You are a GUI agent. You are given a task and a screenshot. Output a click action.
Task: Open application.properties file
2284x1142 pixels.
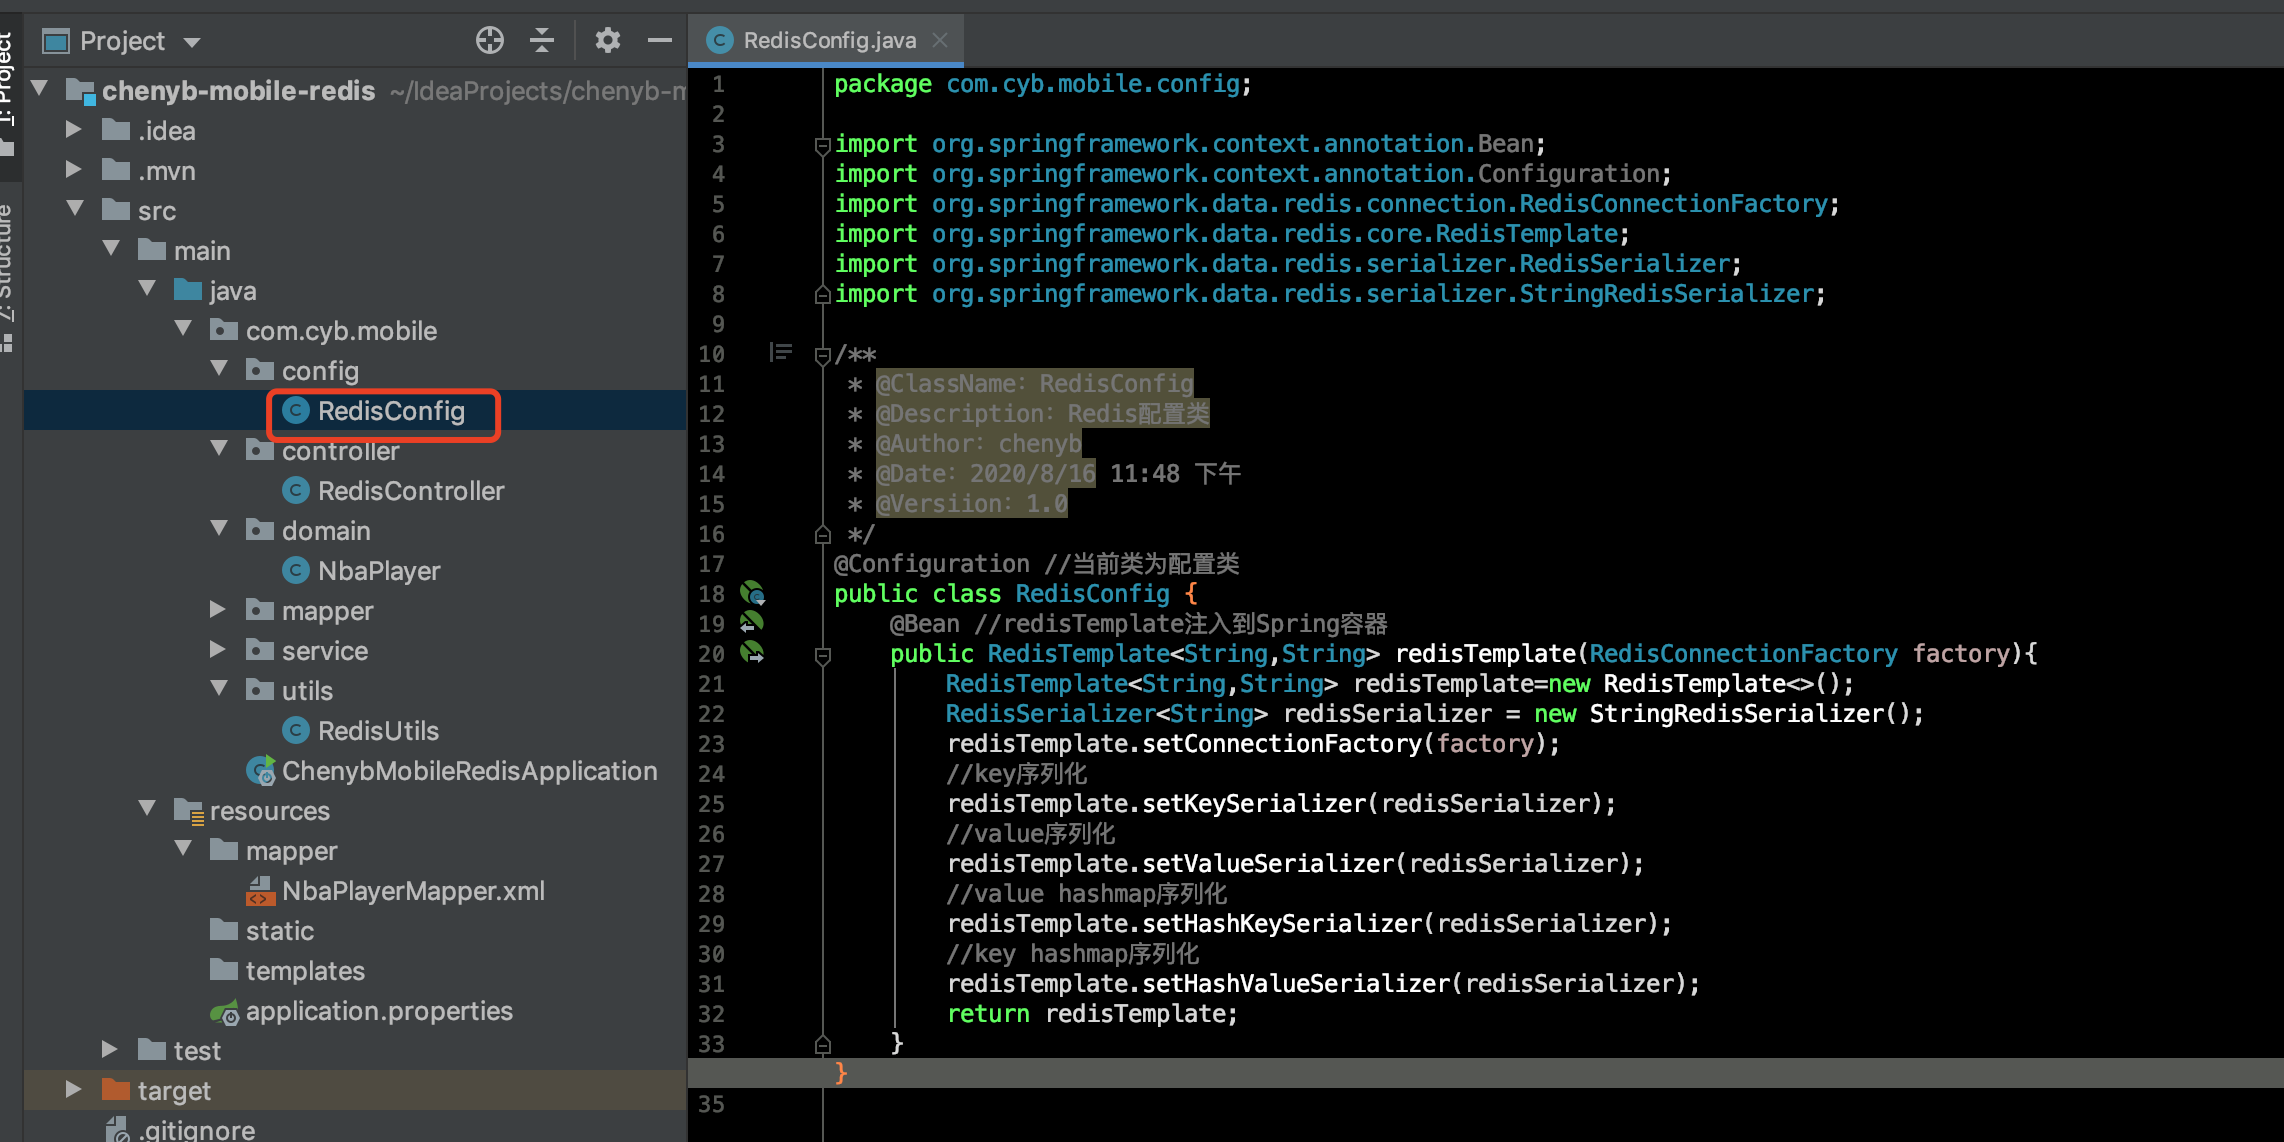[379, 1011]
